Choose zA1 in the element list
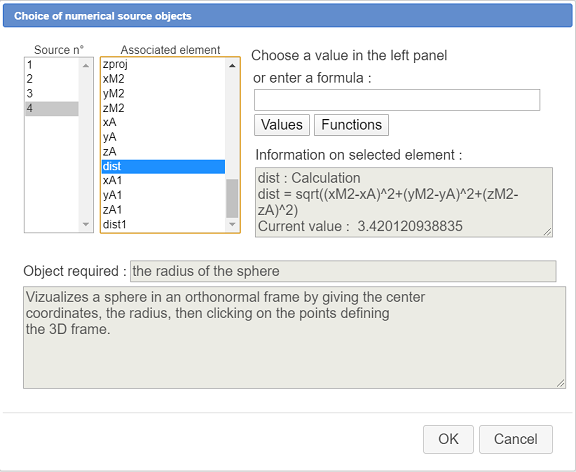576x472 pixels. [x=163, y=210]
